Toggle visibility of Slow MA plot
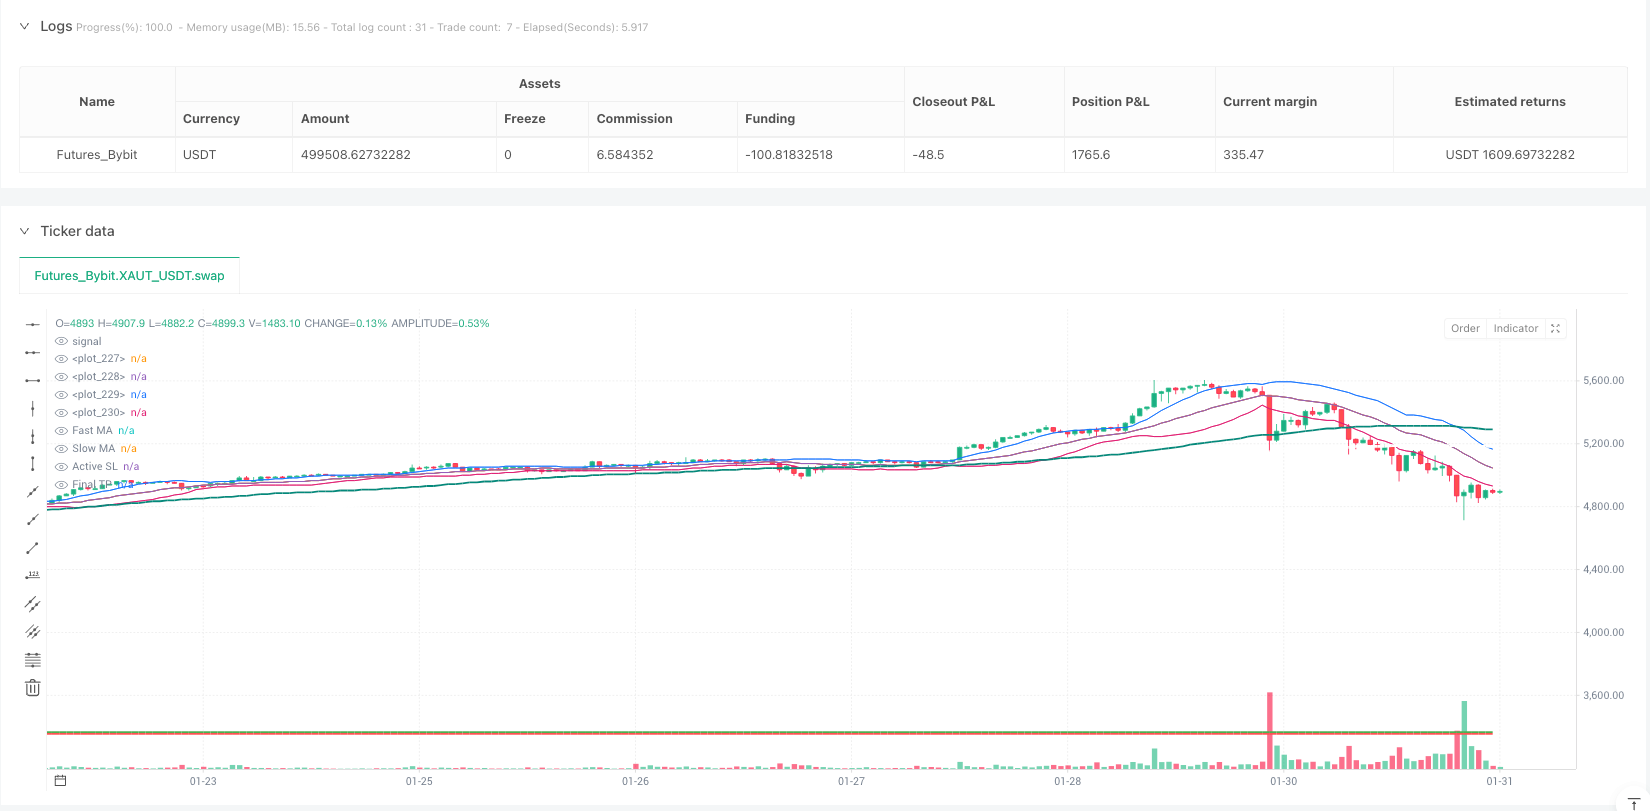Image resolution: width=1650 pixels, height=811 pixels. click(x=62, y=449)
